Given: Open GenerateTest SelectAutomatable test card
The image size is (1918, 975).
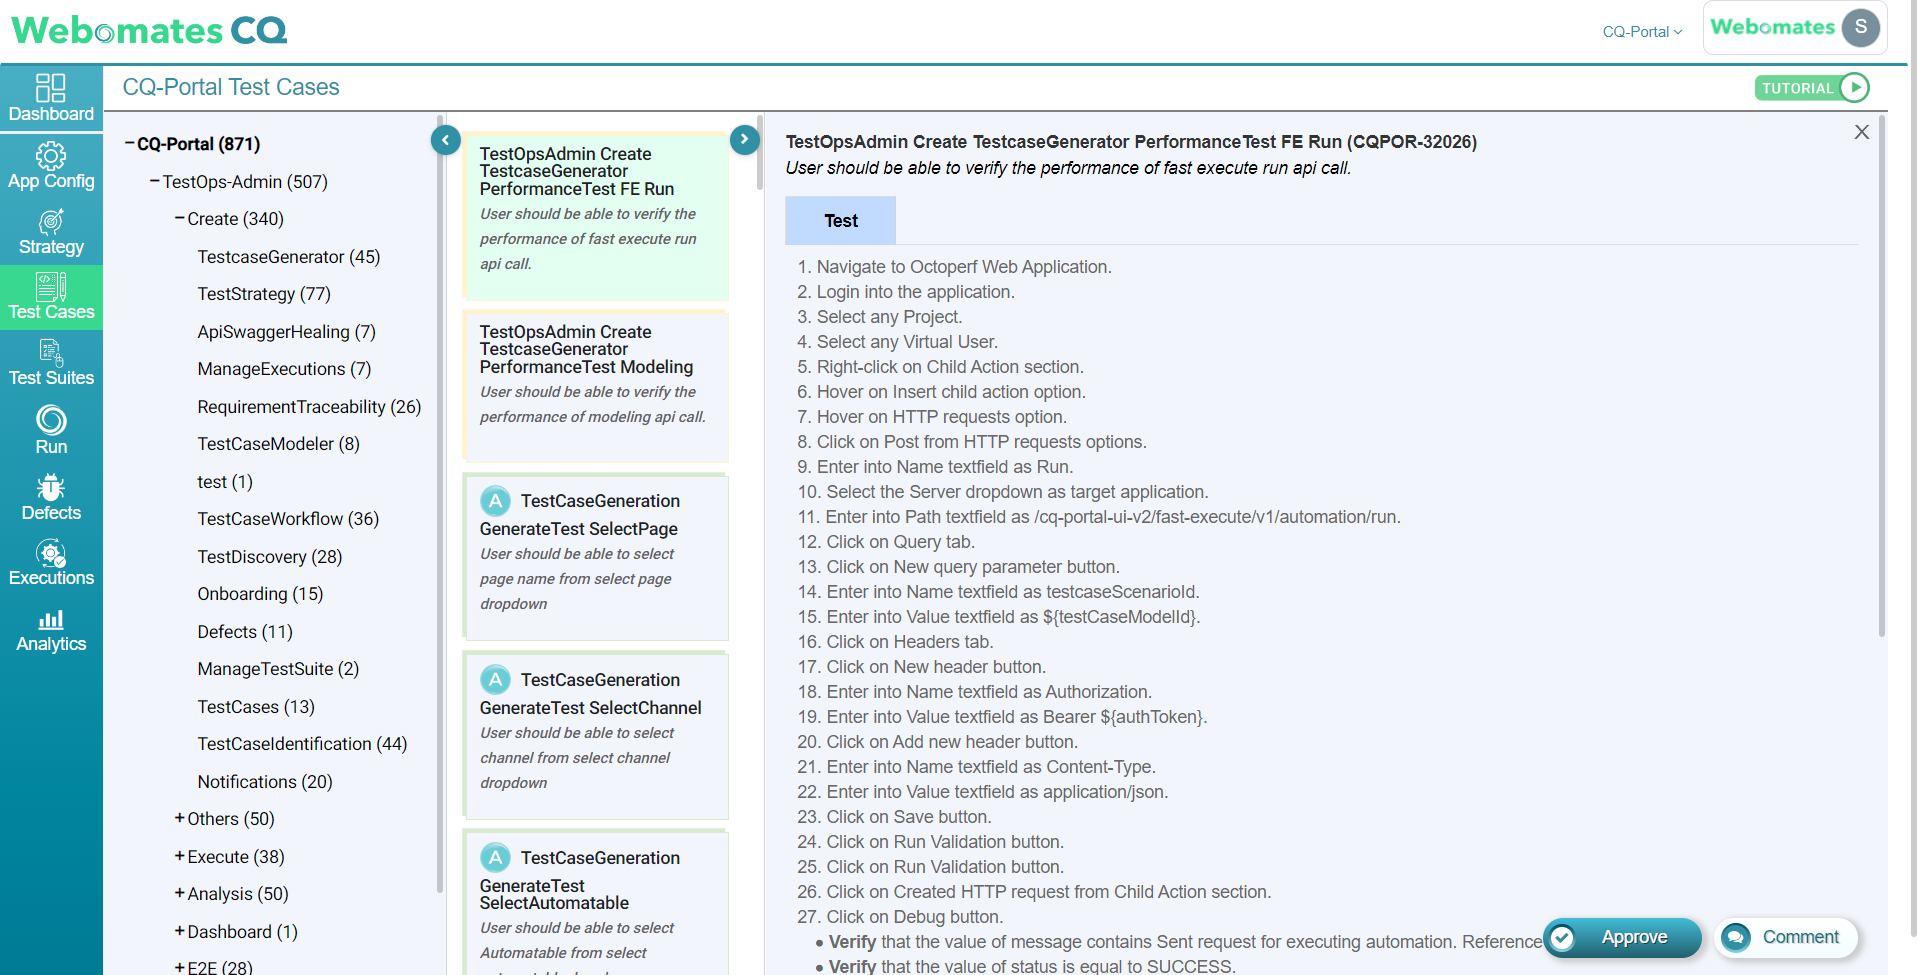Looking at the screenshot, I should click(x=595, y=902).
